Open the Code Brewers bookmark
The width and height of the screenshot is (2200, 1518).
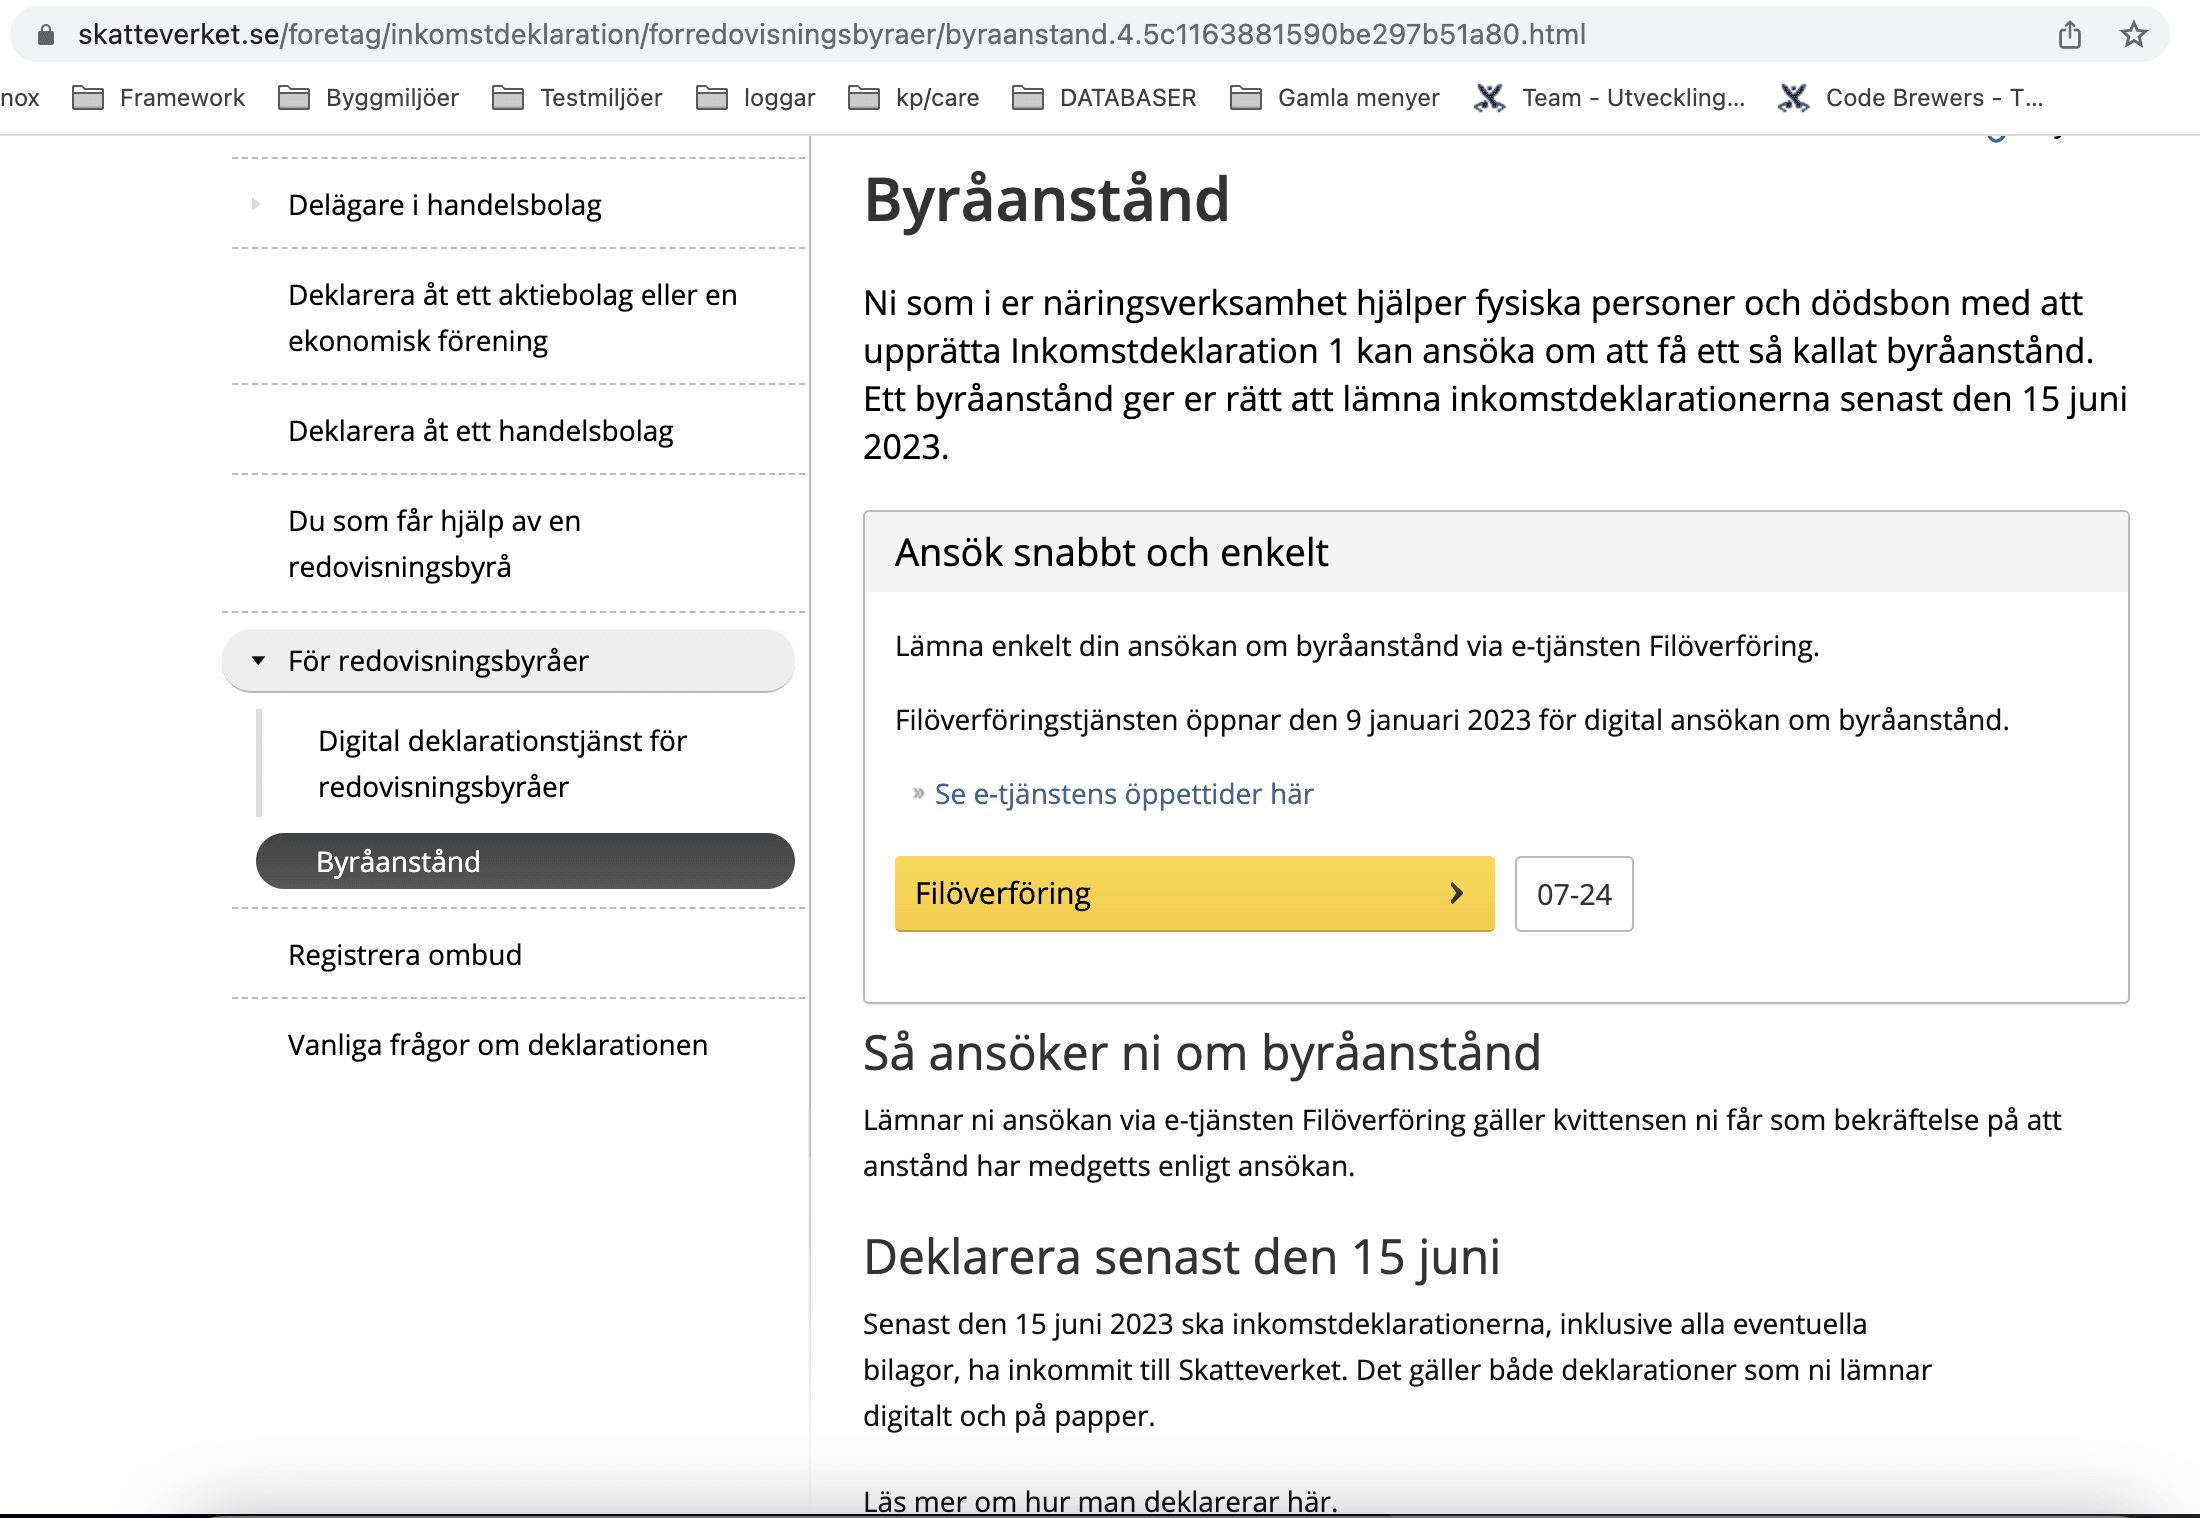click(x=1911, y=98)
